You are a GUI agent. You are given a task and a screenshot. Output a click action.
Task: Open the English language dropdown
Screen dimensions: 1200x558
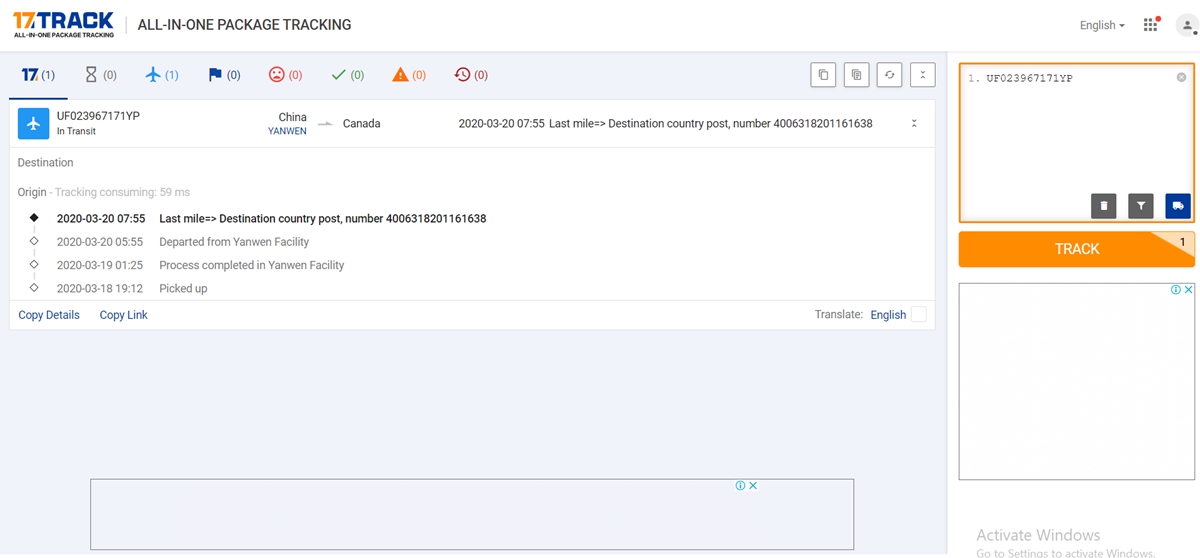point(1102,25)
